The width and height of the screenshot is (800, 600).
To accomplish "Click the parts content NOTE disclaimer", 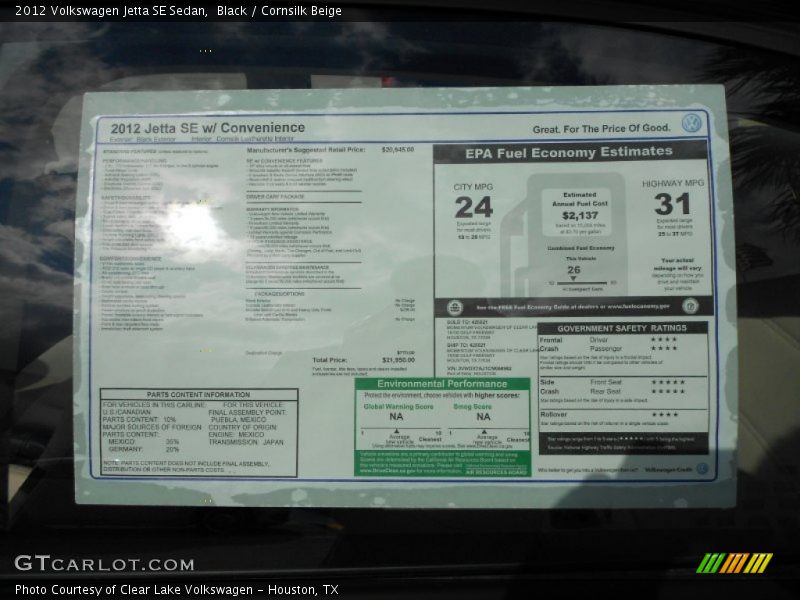I will (x=186, y=466).
